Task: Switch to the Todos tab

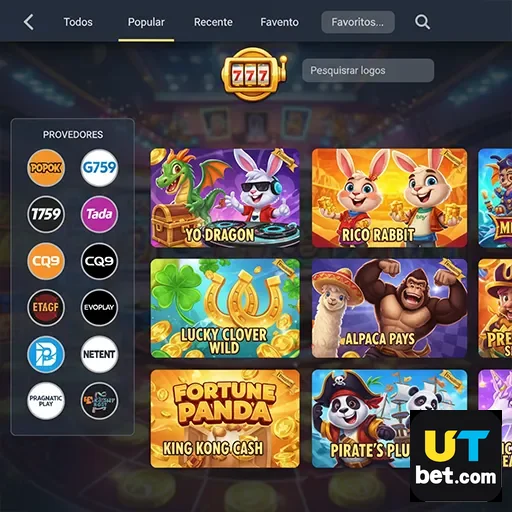Action: click(78, 22)
